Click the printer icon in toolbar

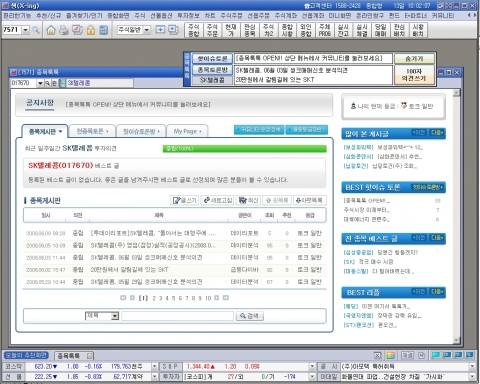pyautogui.click(x=64, y=30)
